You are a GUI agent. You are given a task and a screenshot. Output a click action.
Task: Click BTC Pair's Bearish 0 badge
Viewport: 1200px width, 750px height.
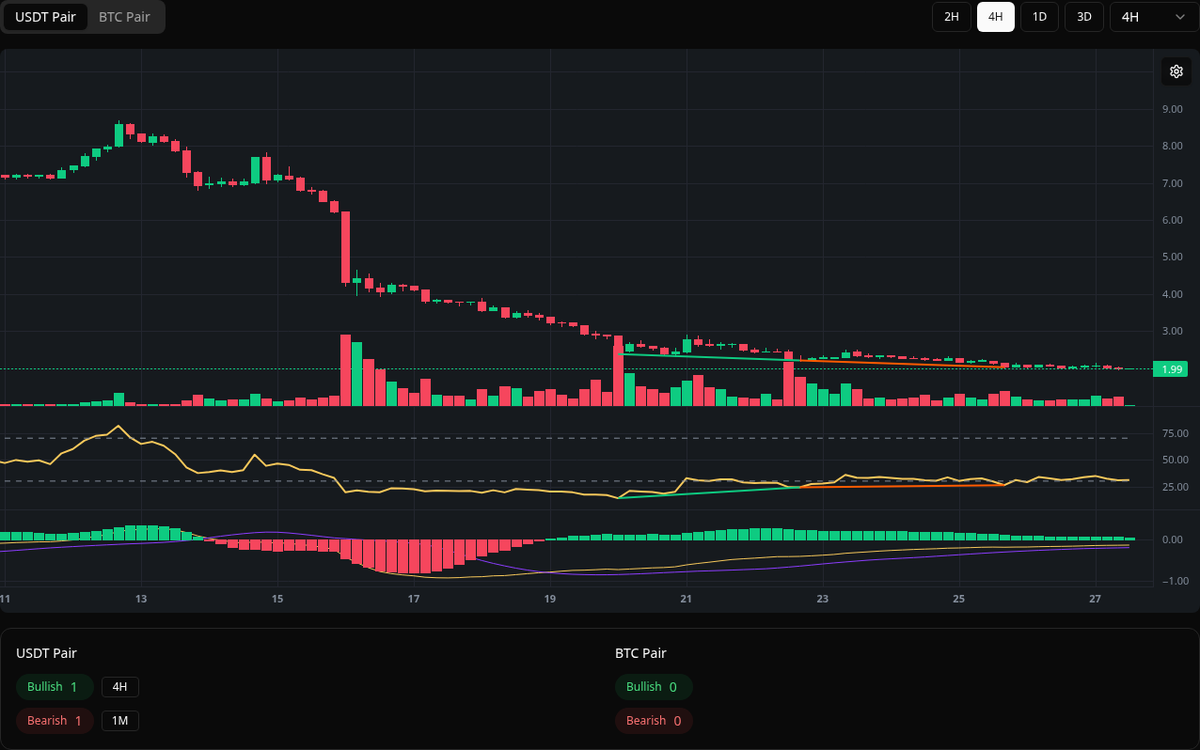(x=653, y=720)
